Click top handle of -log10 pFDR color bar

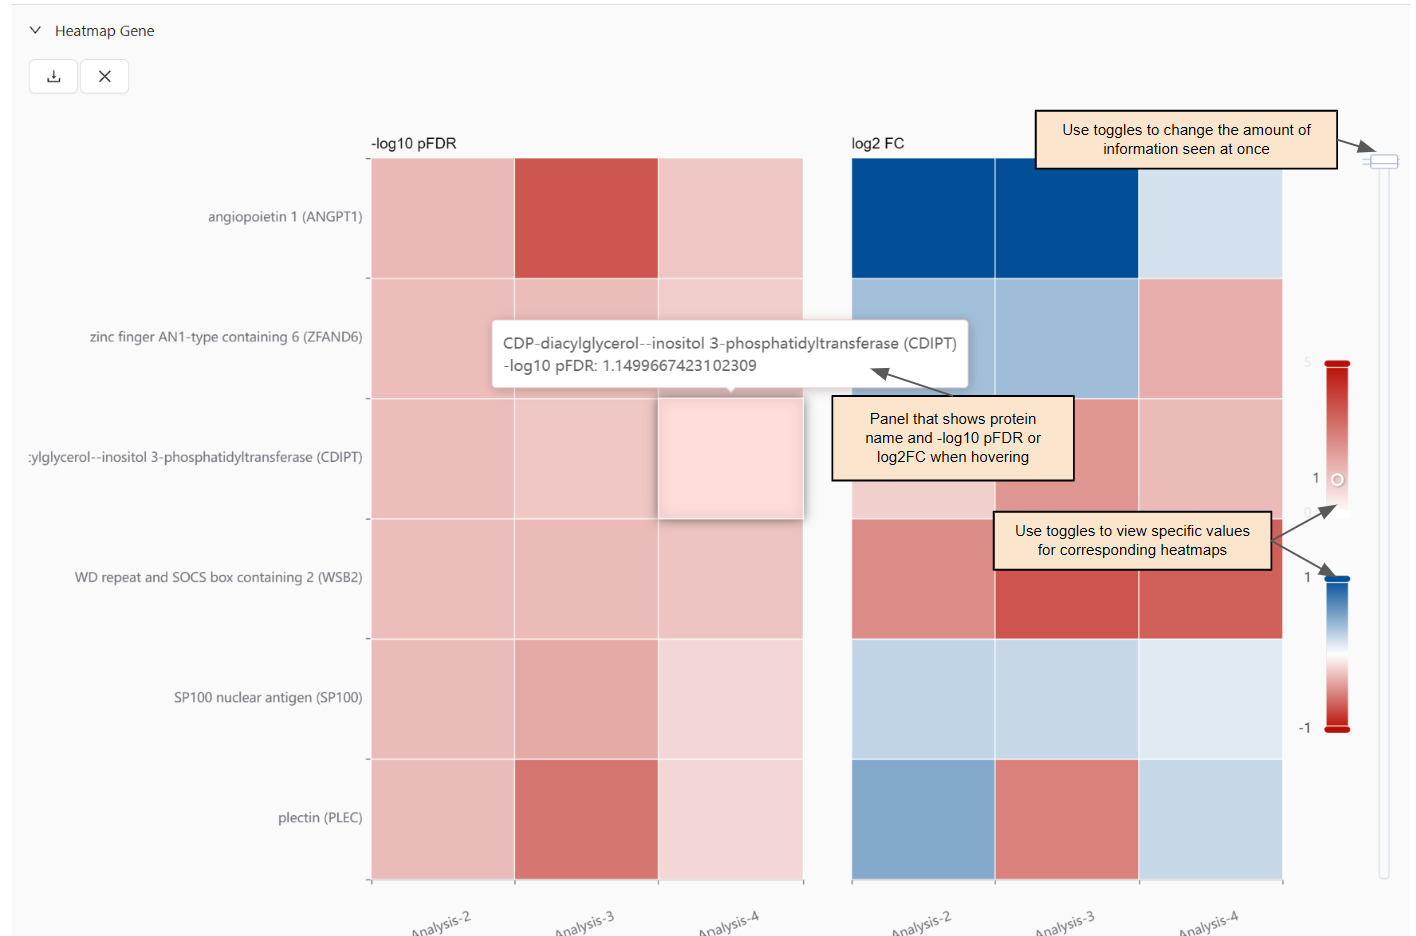[x=1338, y=363]
